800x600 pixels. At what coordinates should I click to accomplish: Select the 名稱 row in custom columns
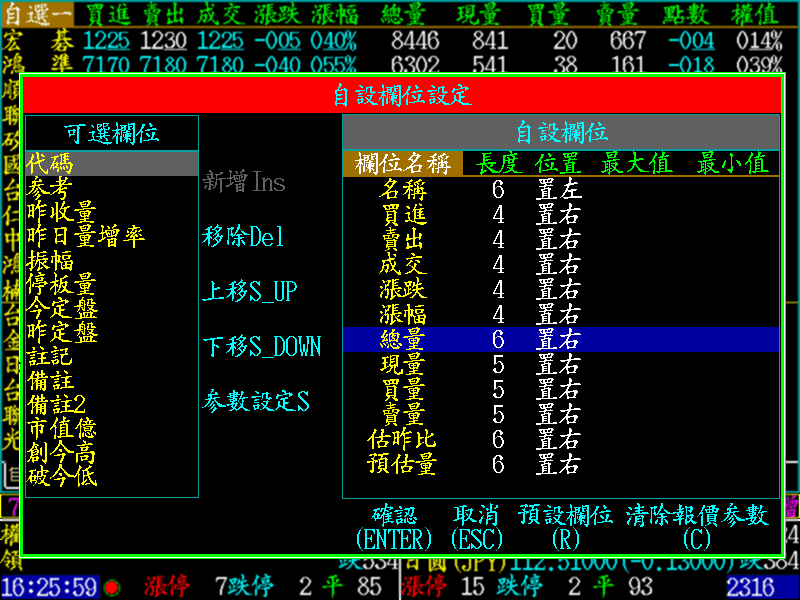(x=403, y=189)
